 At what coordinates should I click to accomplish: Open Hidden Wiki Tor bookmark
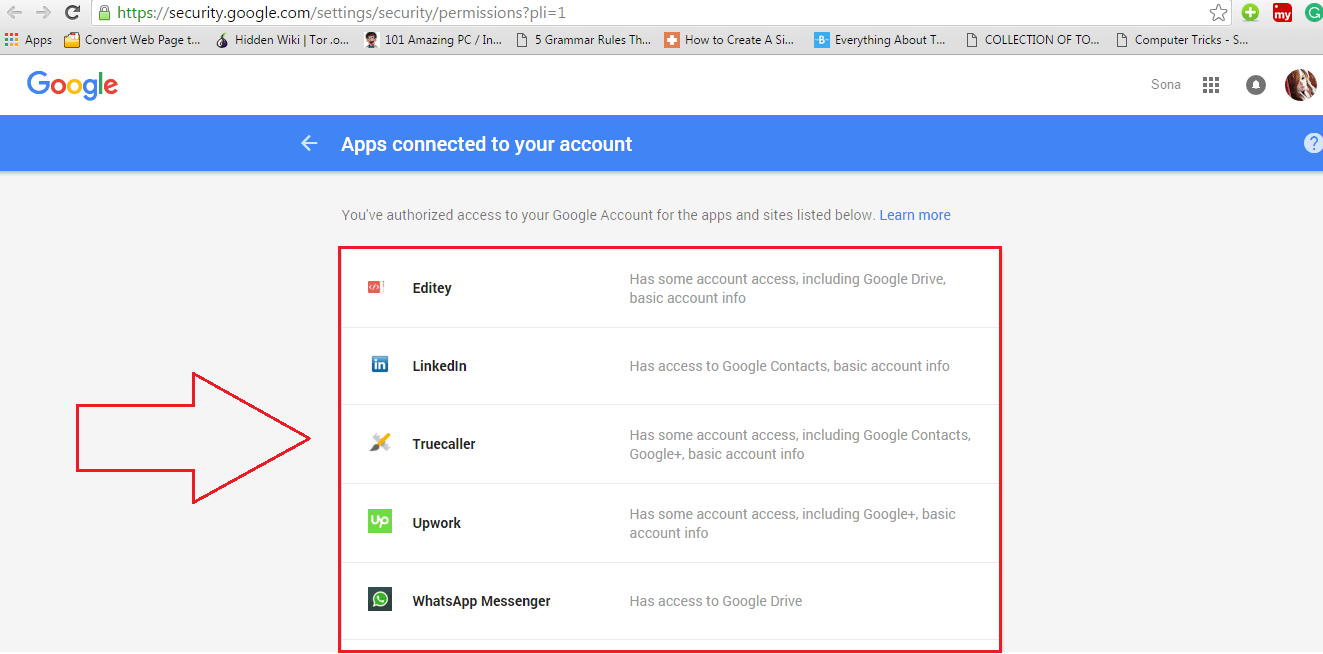(x=282, y=40)
